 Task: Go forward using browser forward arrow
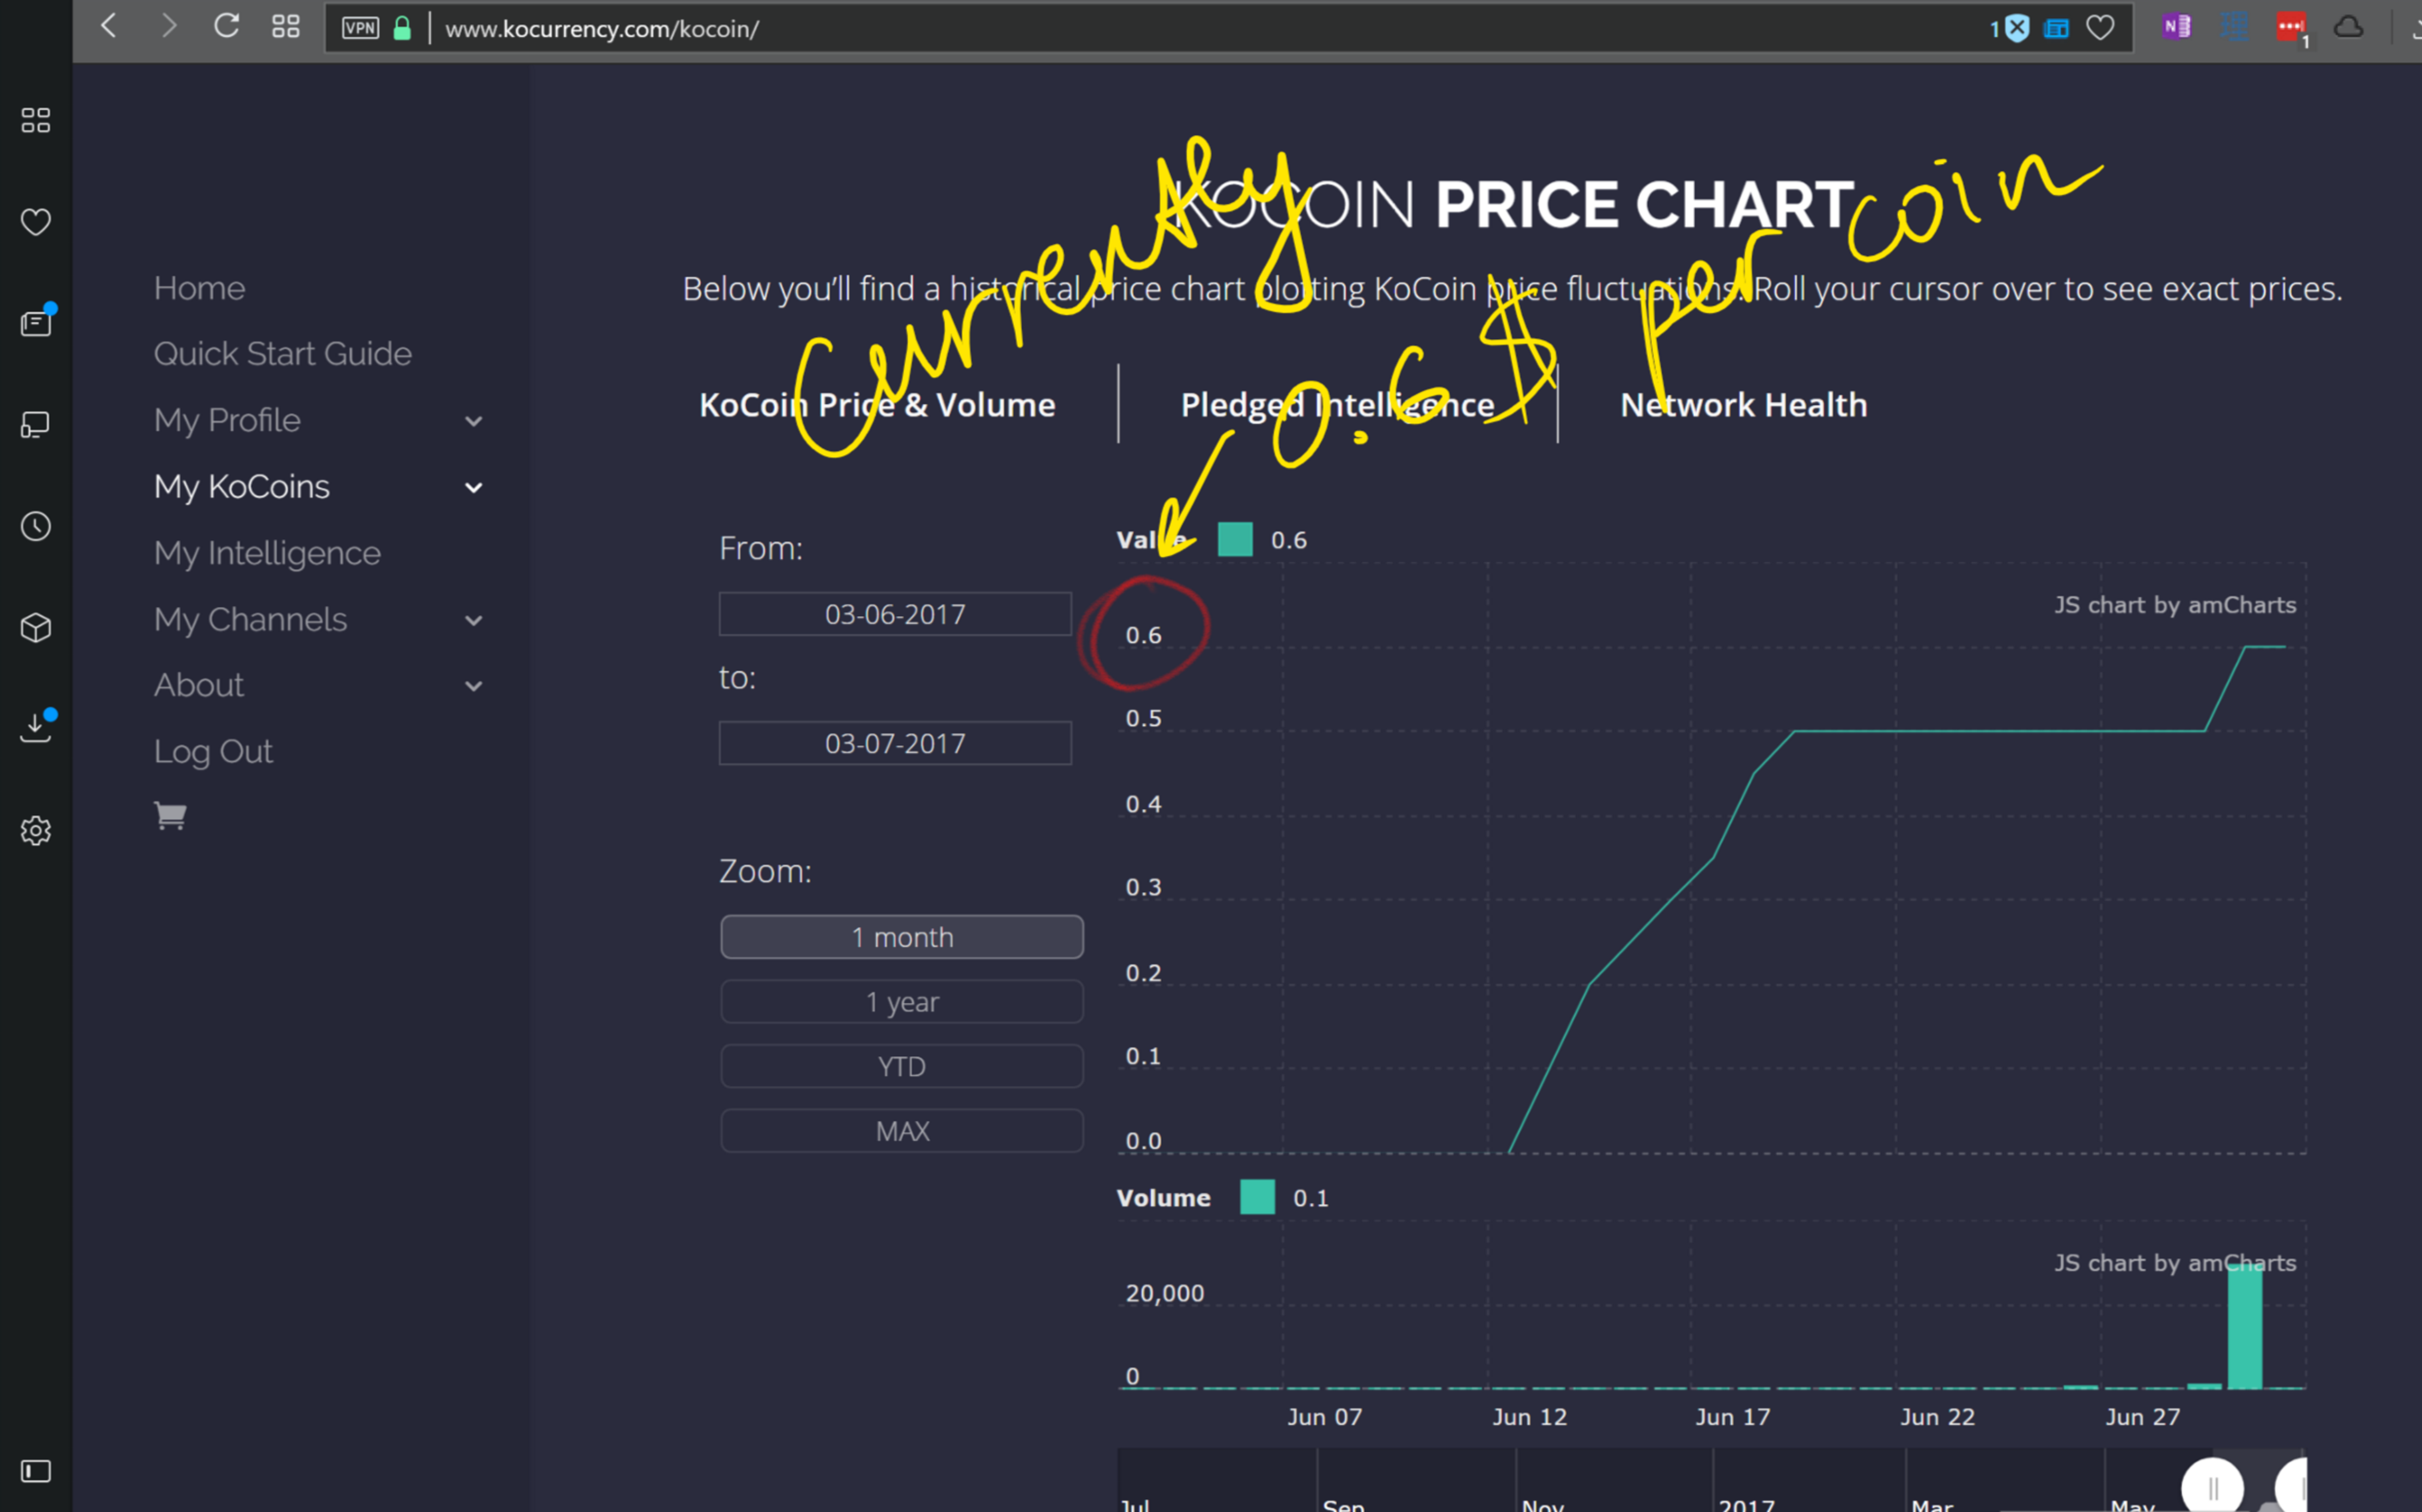coord(168,26)
